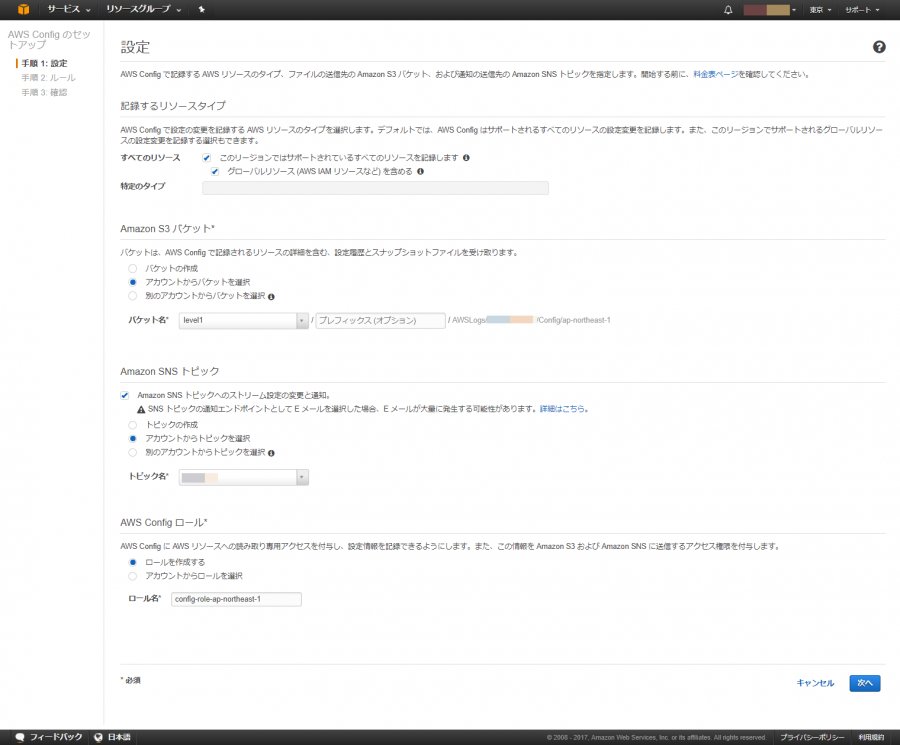The width and height of the screenshot is (900, 745).
Task: Toggle the Amazon SNS トピックへのストリーム checkbox
Action: click(x=125, y=395)
